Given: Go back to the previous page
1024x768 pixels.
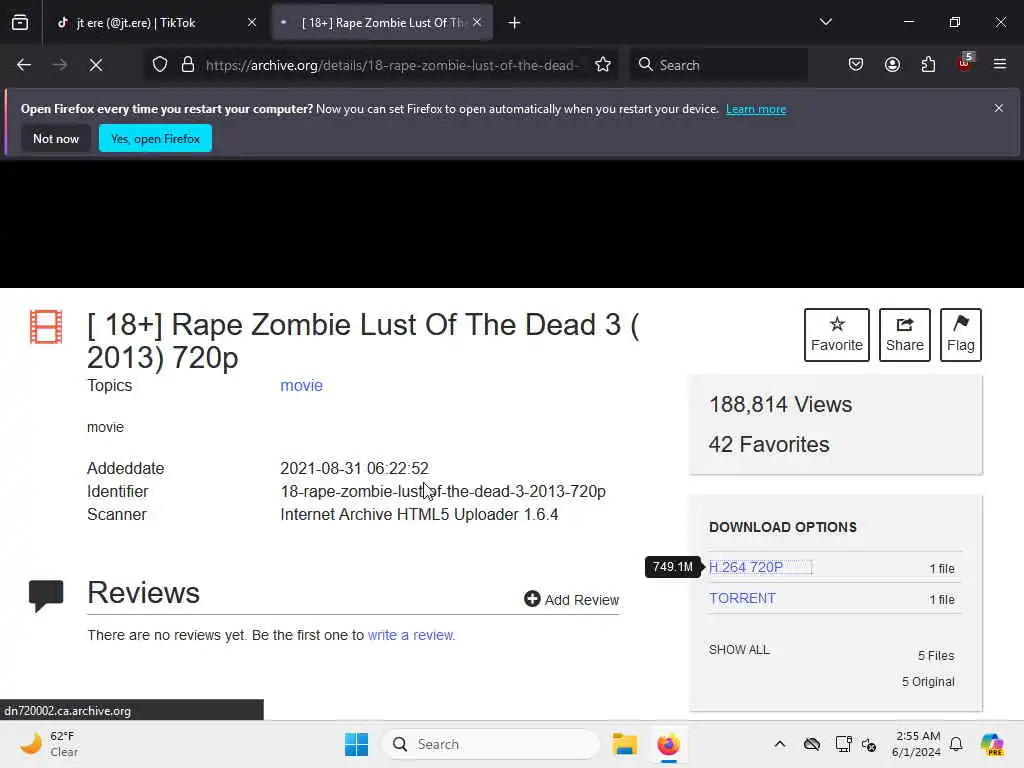Looking at the screenshot, I should 24,65.
